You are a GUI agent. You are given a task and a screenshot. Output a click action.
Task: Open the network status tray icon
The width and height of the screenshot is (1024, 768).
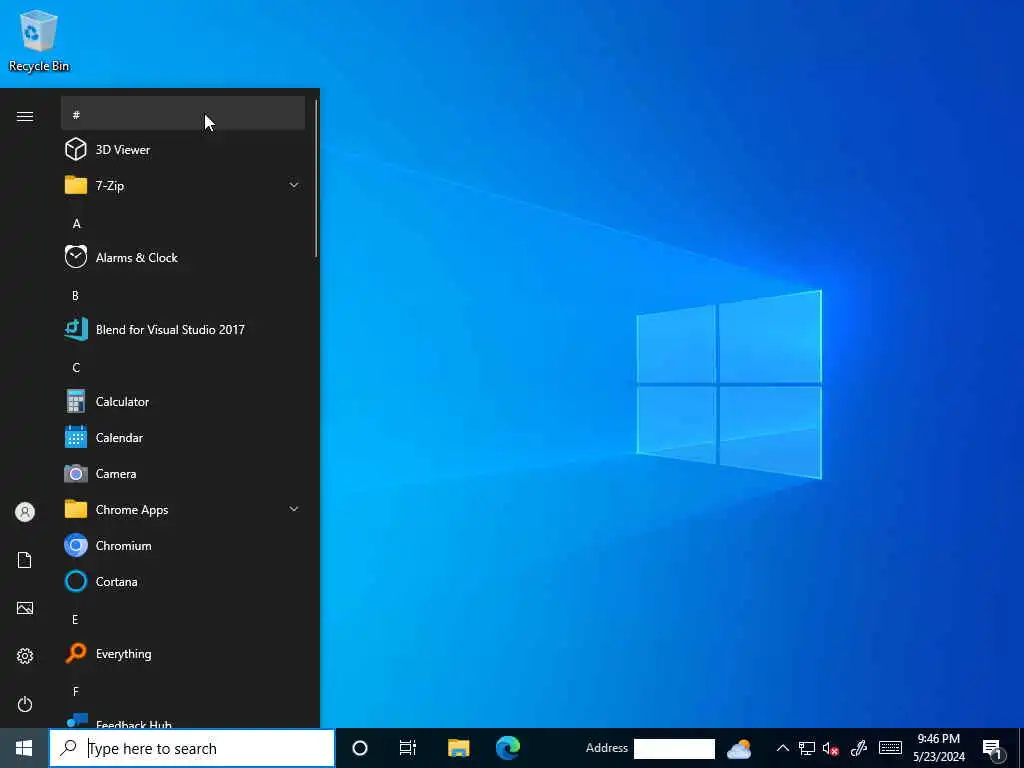coord(807,748)
